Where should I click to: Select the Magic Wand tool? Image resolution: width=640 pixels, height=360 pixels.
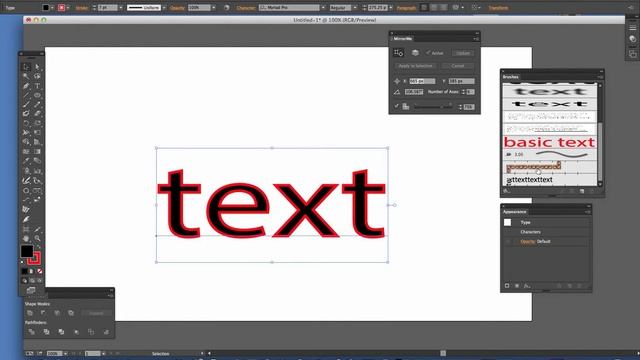point(26,76)
